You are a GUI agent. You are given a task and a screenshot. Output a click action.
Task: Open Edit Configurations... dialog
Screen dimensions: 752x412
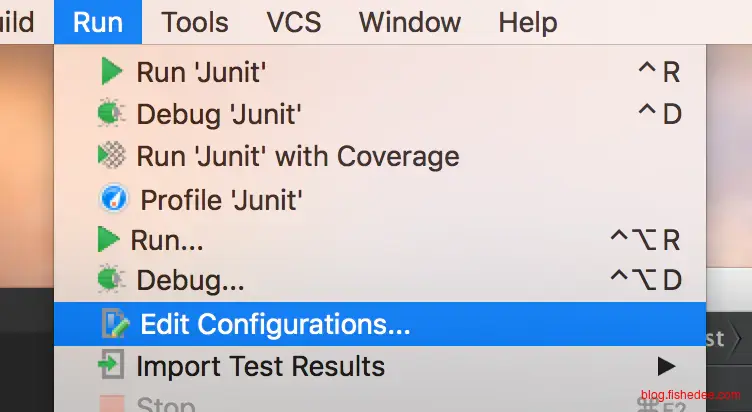coord(275,324)
